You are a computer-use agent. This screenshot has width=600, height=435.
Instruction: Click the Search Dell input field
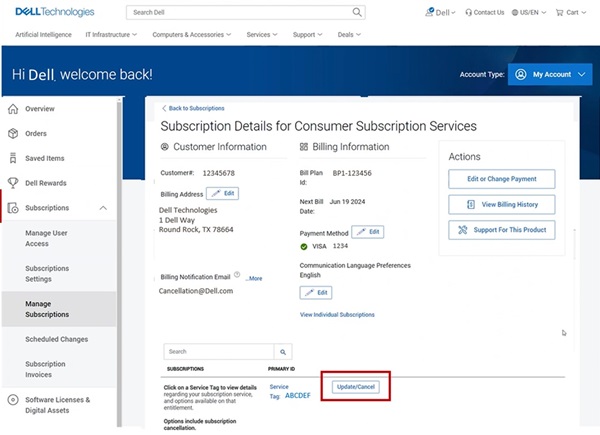coord(238,12)
